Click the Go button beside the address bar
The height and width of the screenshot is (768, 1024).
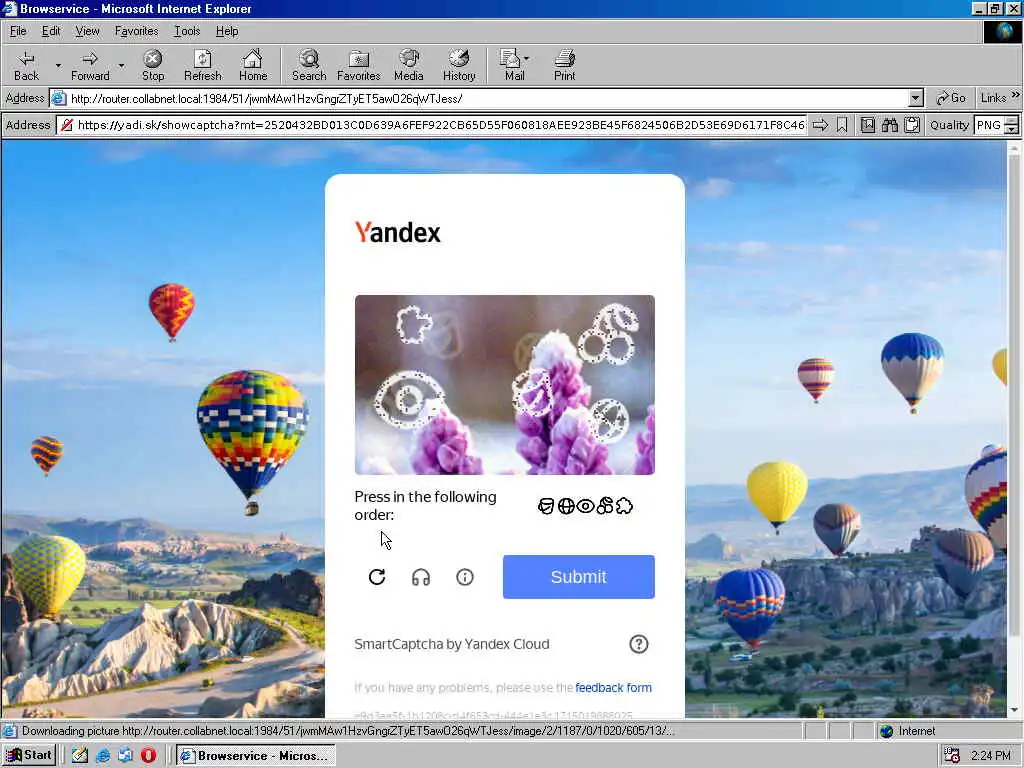pos(951,98)
